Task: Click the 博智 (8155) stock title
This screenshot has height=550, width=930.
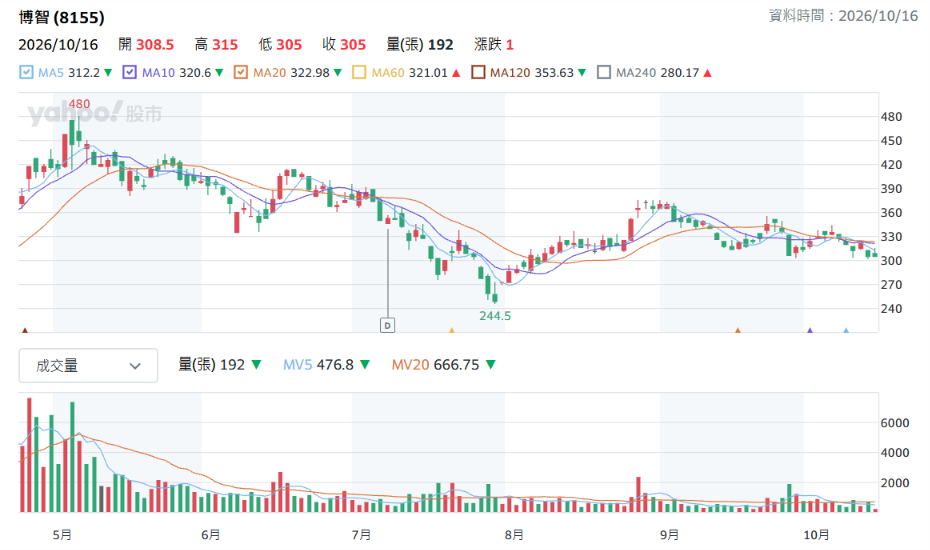Action: (x=62, y=17)
